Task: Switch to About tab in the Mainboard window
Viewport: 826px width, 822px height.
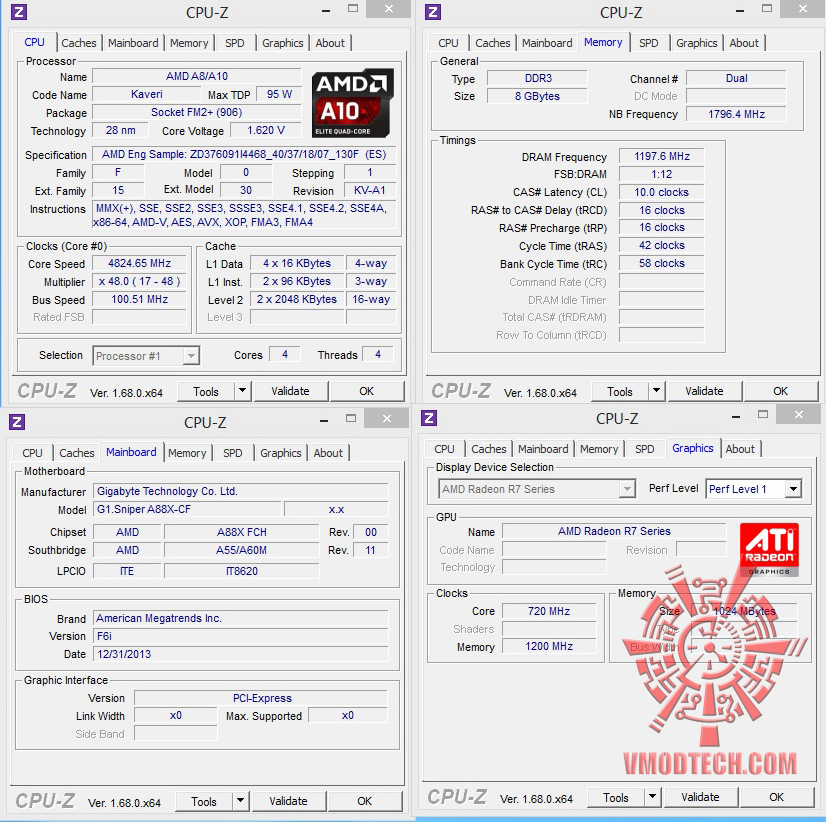Action: click(328, 453)
